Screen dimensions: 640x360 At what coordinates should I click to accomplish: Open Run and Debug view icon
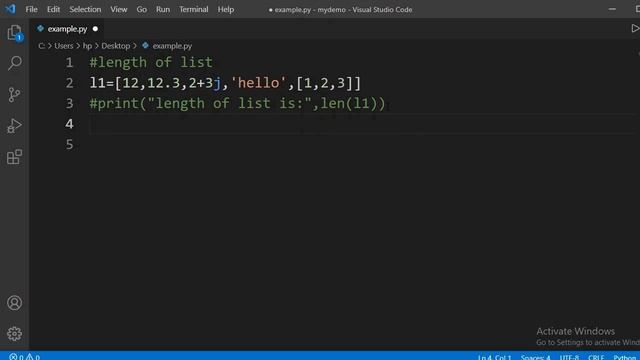click(x=14, y=126)
